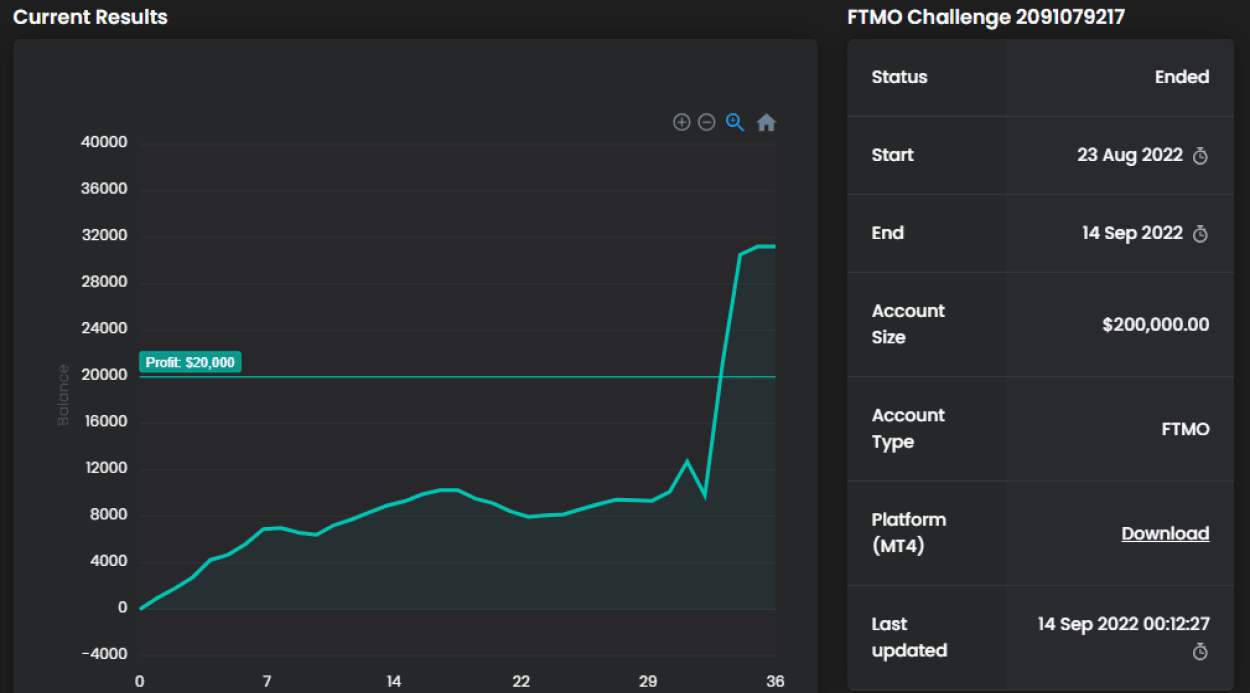Select the Ended status value
The height and width of the screenshot is (693, 1250).
point(1182,77)
